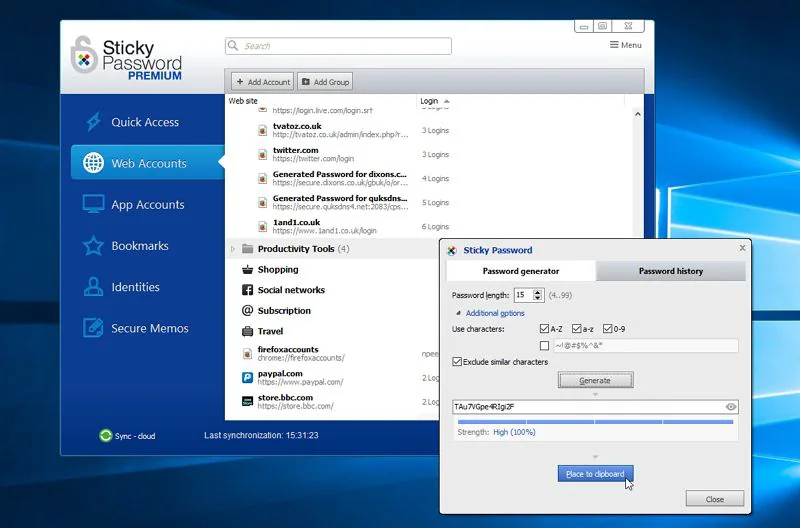Open App Accounts monitor icon

93,204
